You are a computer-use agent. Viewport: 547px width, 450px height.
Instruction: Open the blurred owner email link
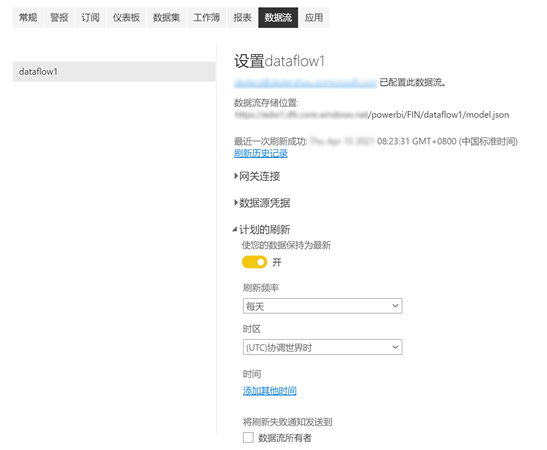click(305, 83)
